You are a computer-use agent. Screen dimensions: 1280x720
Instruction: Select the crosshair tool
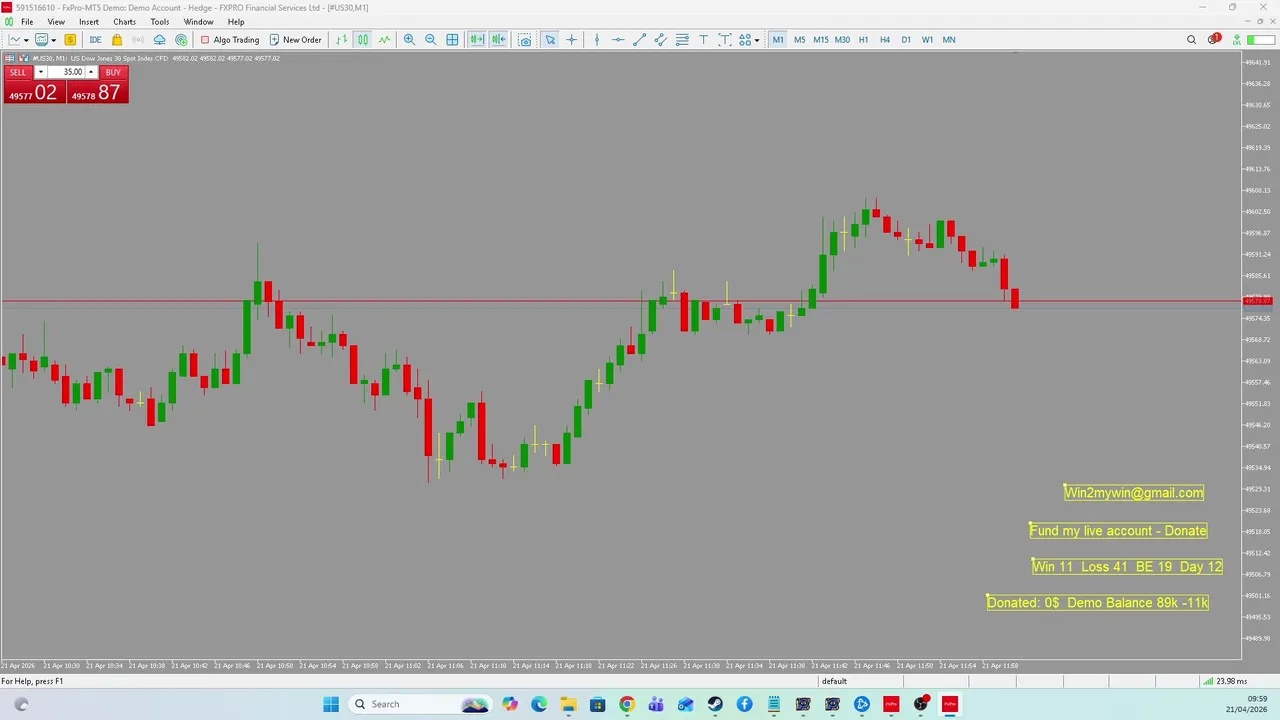pos(572,40)
